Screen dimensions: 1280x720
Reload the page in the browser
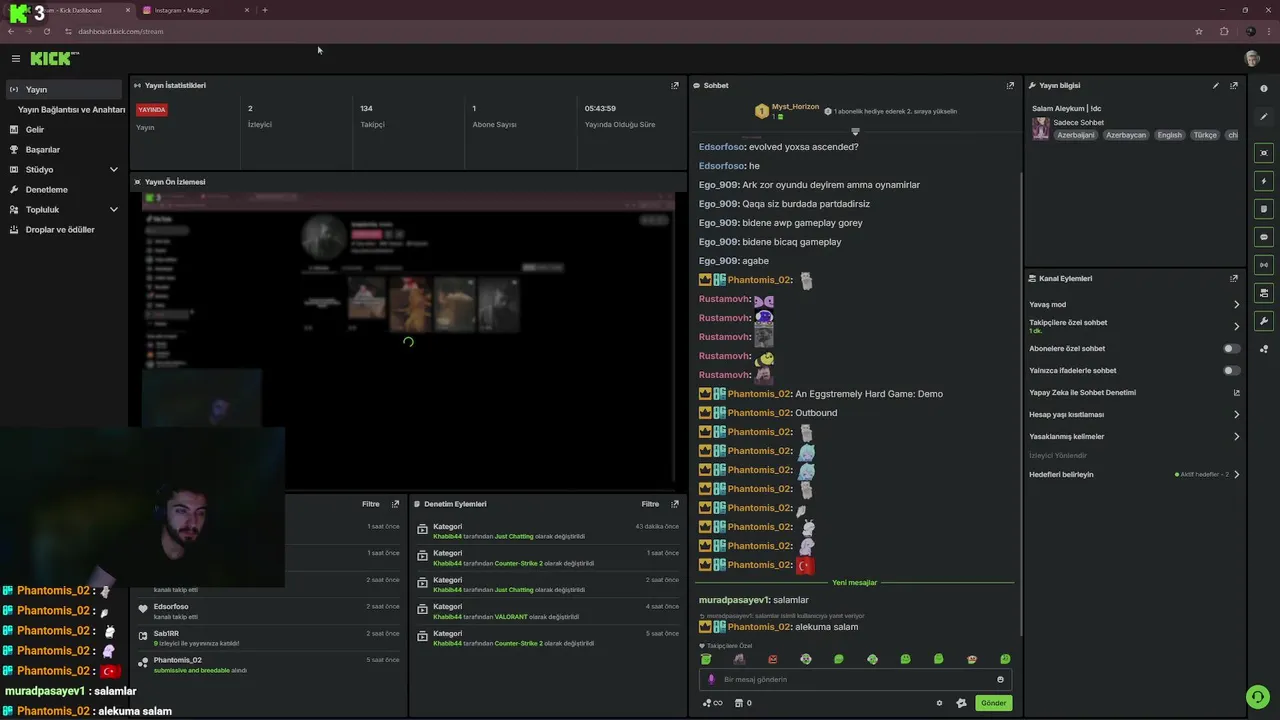46,31
